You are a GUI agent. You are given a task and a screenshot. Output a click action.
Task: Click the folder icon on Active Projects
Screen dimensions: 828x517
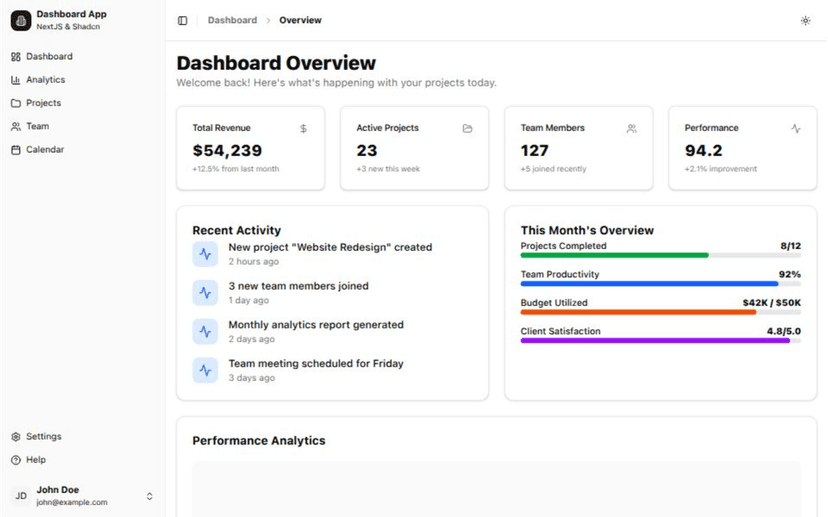click(467, 129)
